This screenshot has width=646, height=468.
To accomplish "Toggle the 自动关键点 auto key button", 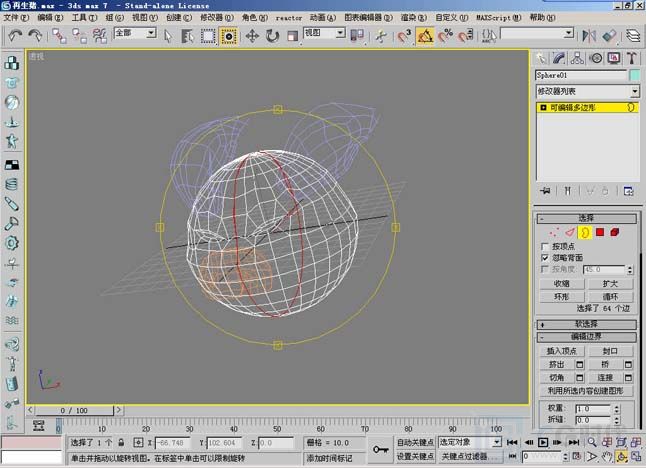I will coord(415,442).
